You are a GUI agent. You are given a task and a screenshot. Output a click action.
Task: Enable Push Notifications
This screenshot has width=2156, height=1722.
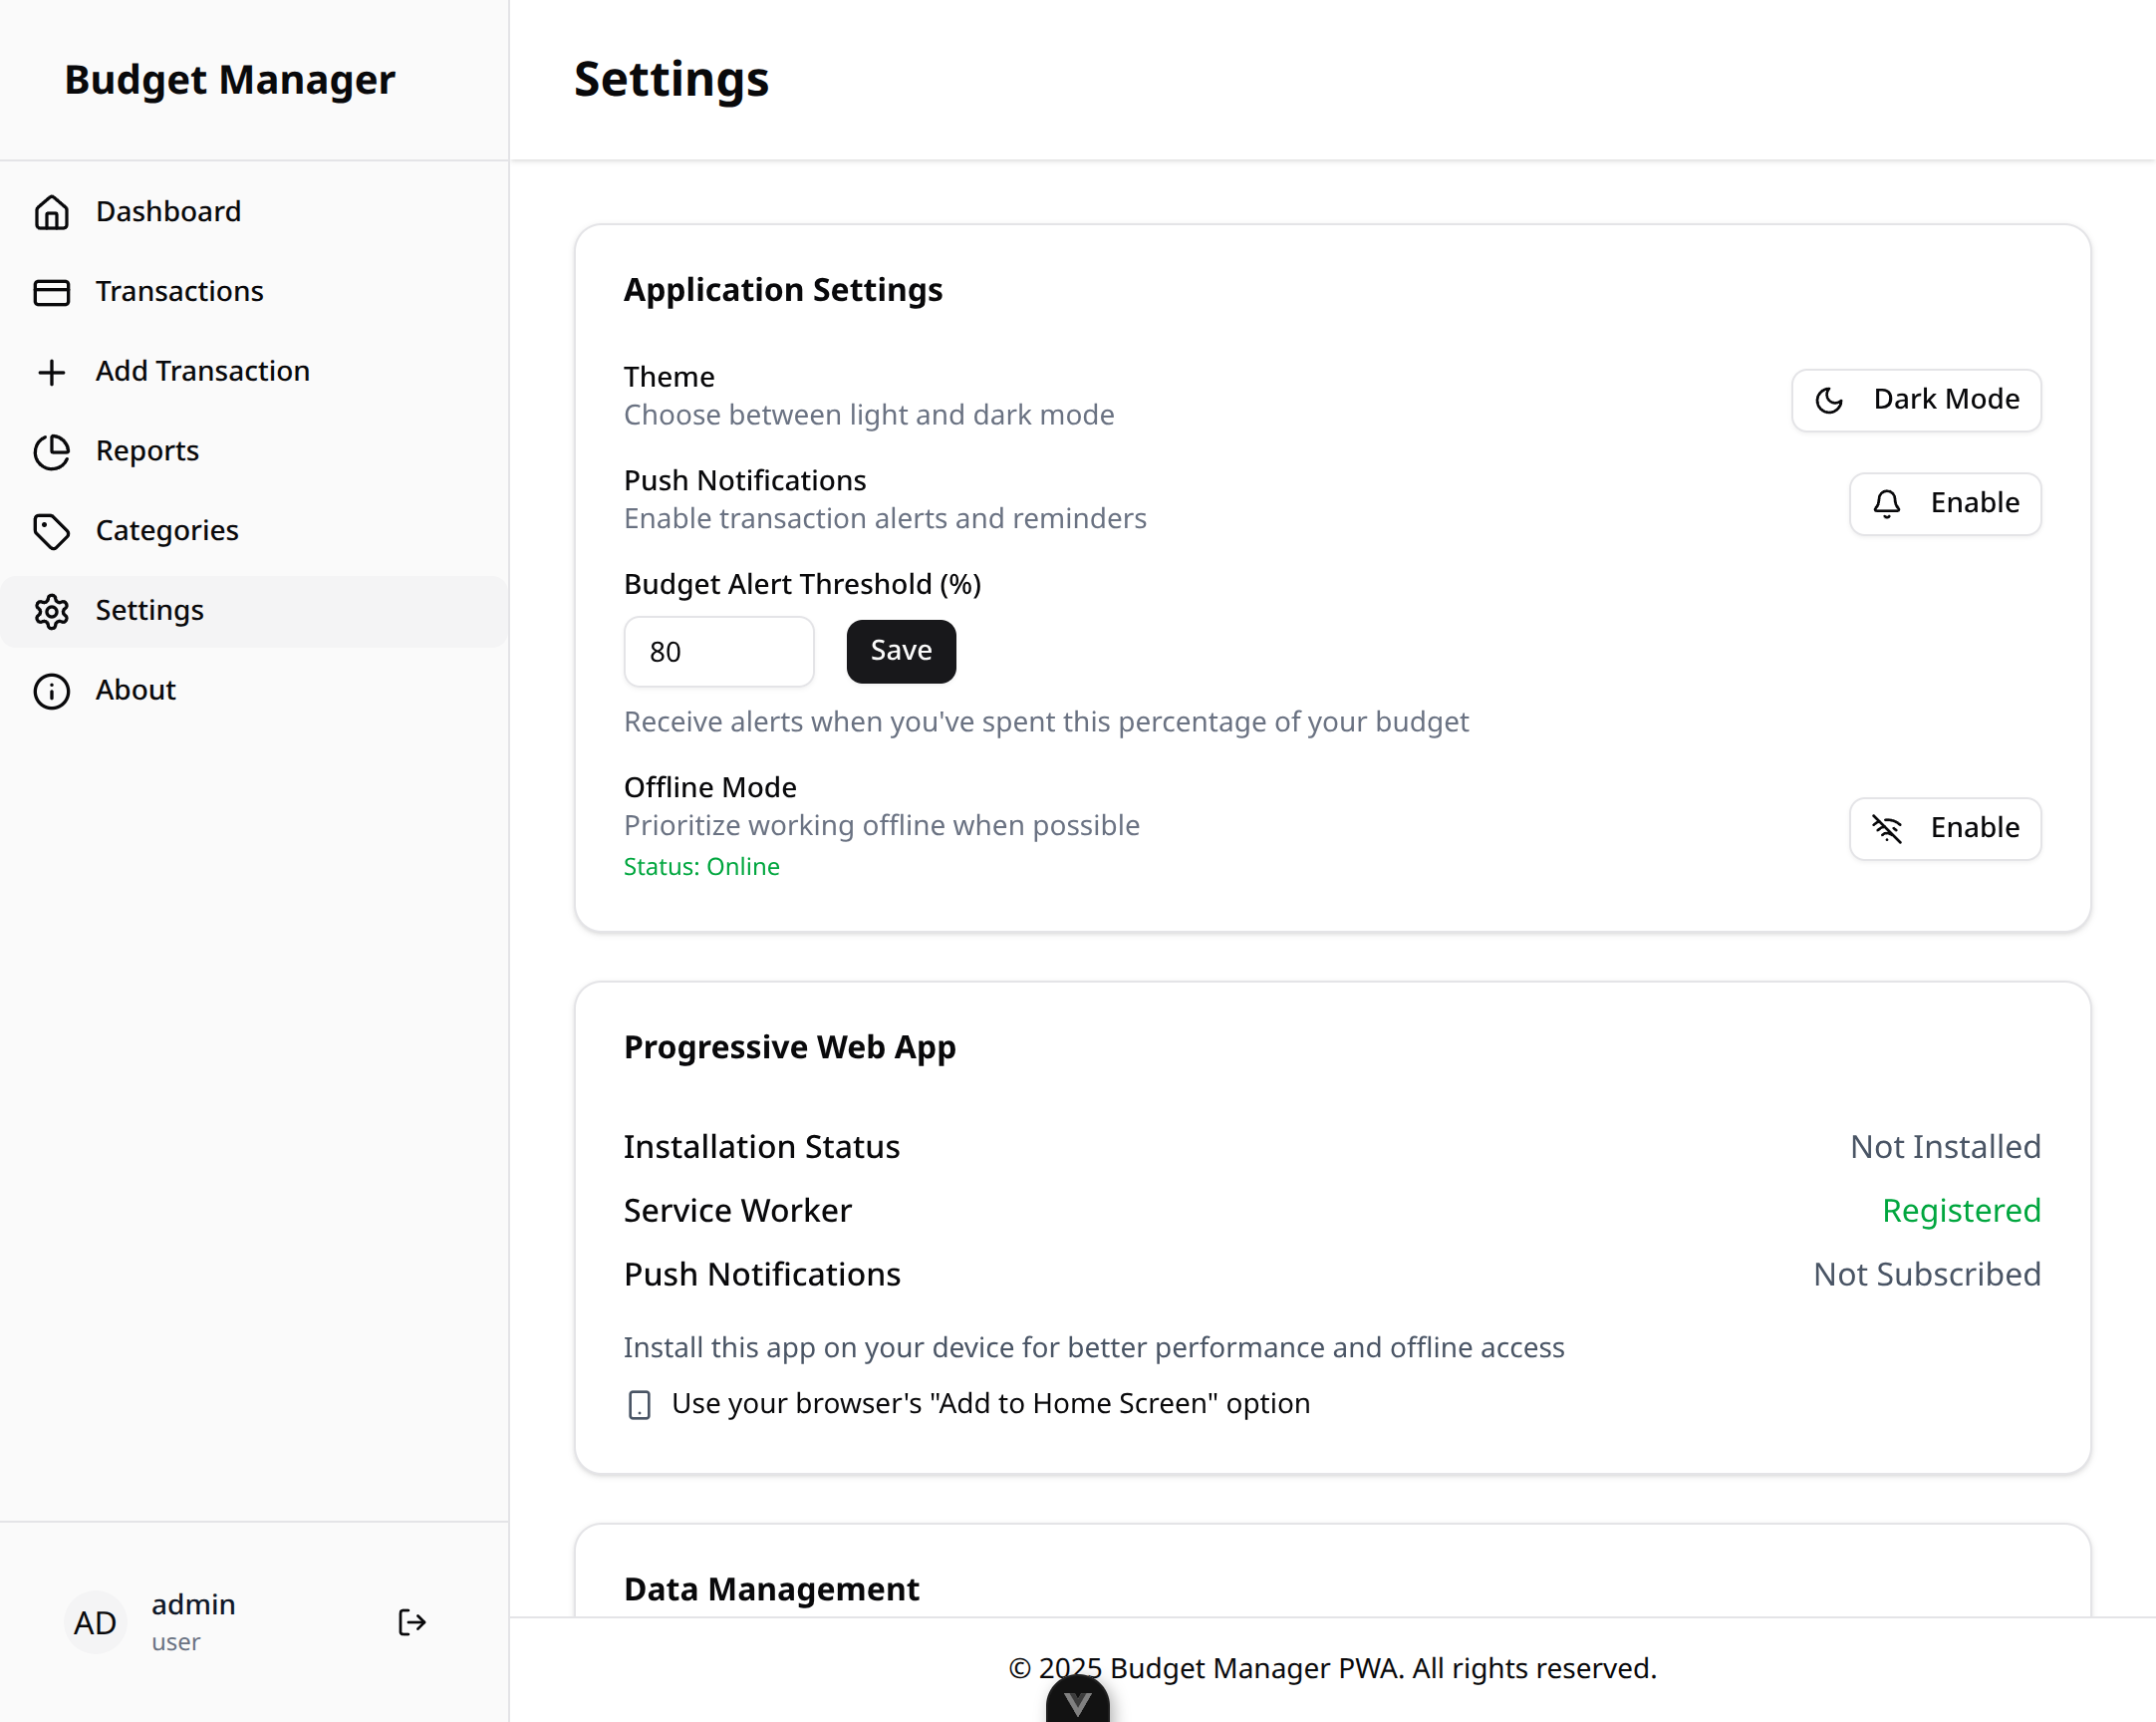pos(1944,503)
